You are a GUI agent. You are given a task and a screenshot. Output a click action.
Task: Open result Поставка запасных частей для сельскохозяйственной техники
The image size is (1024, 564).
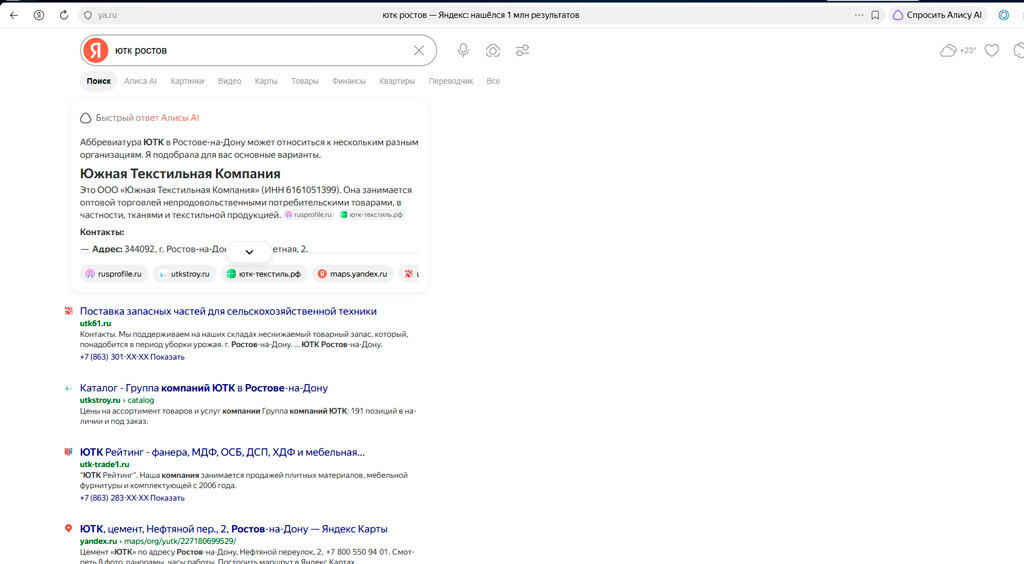click(x=228, y=311)
